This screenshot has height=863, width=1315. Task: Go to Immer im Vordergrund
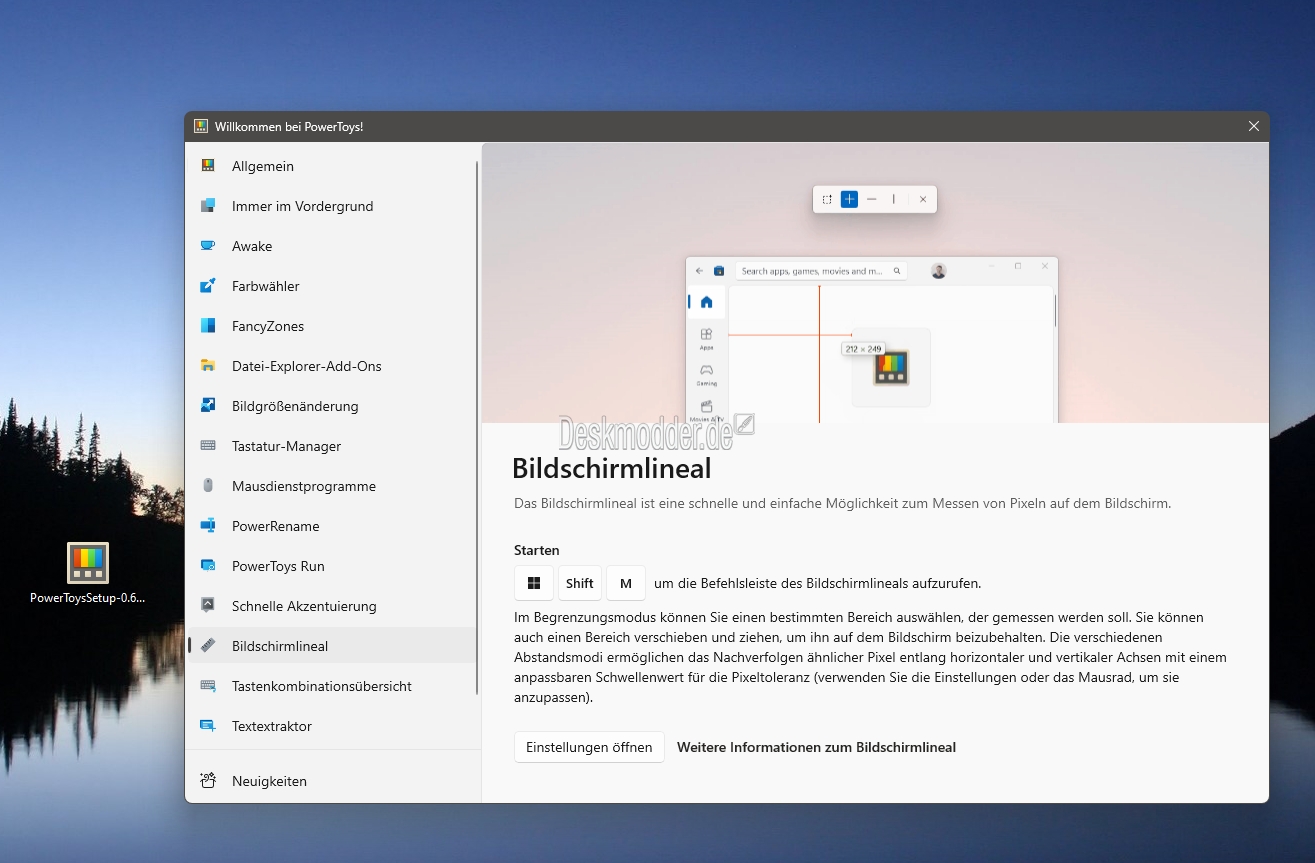(x=331, y=206)
